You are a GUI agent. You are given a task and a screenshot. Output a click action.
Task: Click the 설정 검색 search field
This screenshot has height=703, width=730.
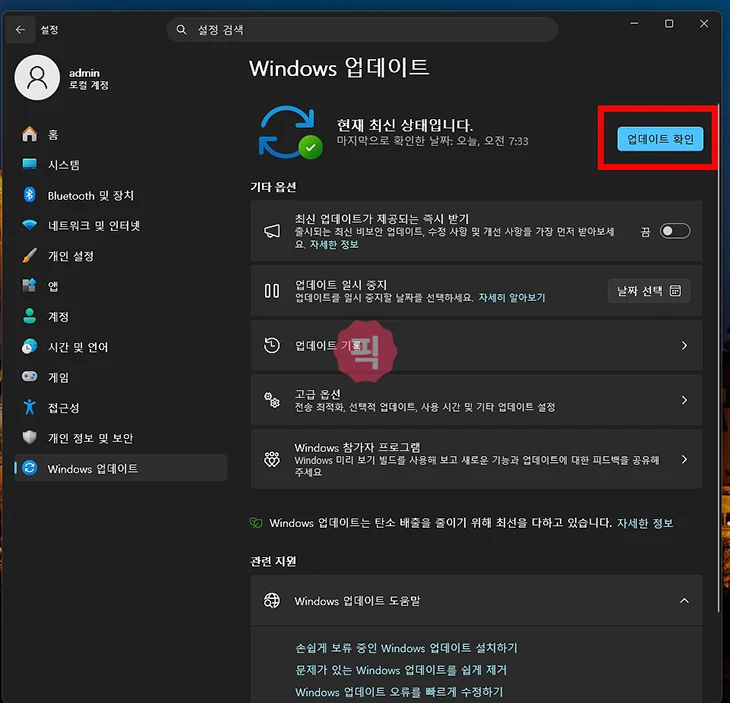[x=362, y=30]
